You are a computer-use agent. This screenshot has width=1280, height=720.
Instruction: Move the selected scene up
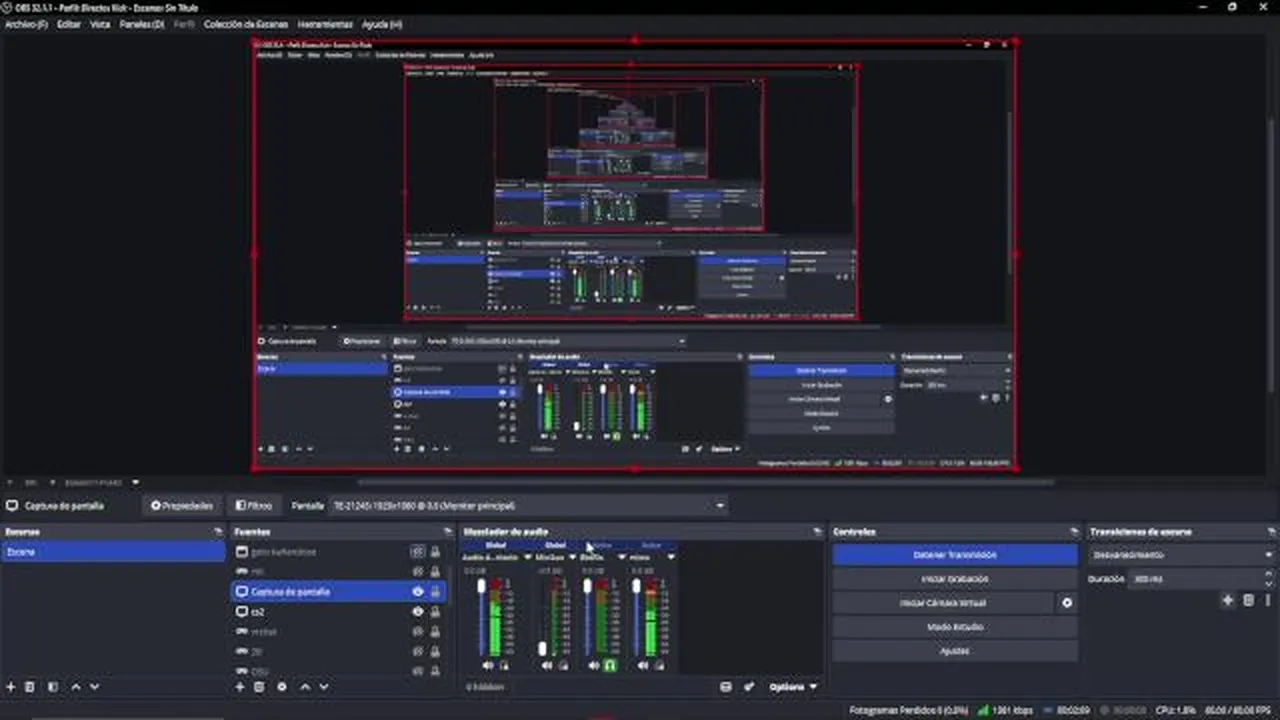(x=76, y=687)
